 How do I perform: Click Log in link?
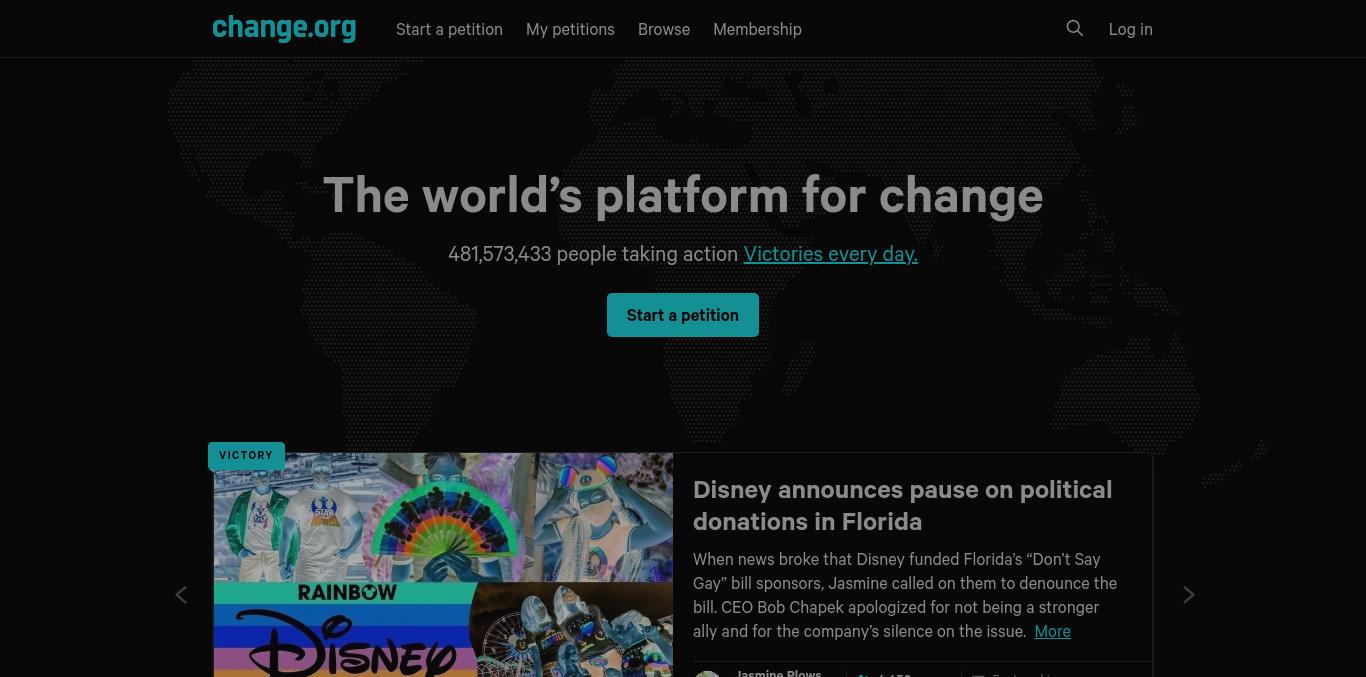coord(1130,29)
